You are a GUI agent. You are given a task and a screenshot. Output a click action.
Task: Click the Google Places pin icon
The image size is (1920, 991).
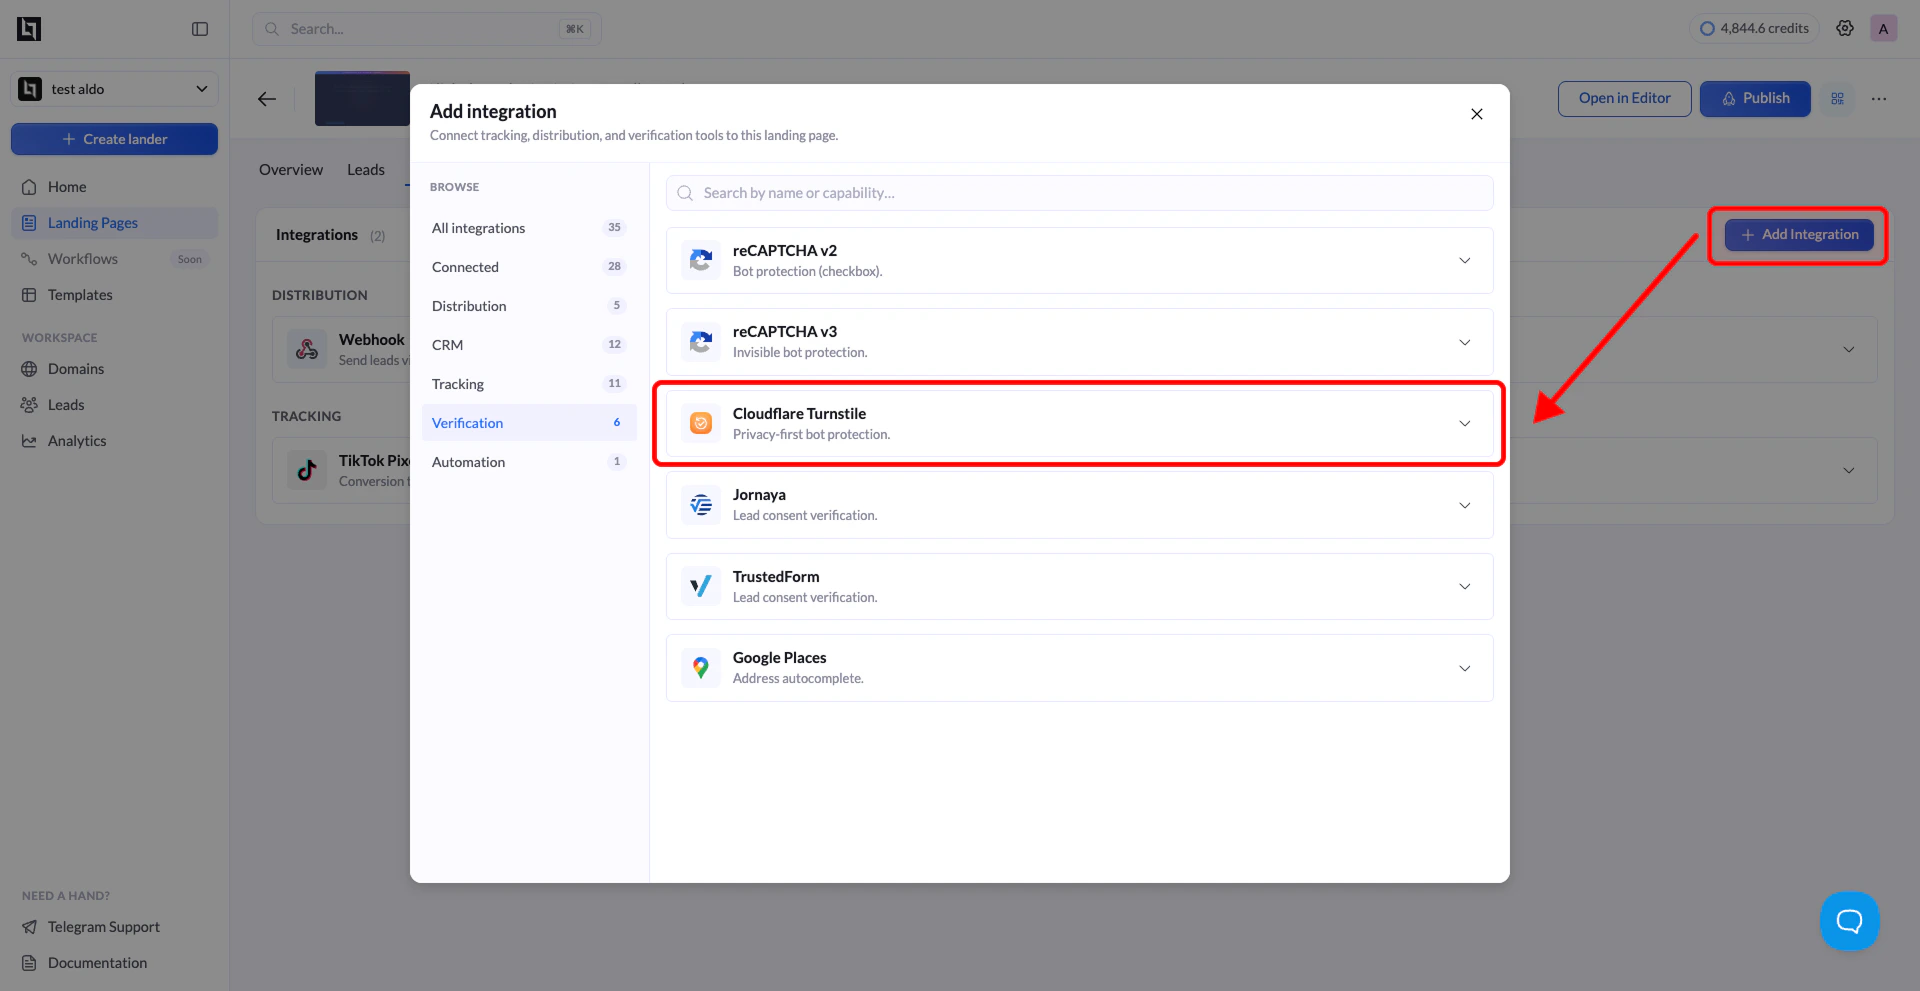(x=701, y=668)
